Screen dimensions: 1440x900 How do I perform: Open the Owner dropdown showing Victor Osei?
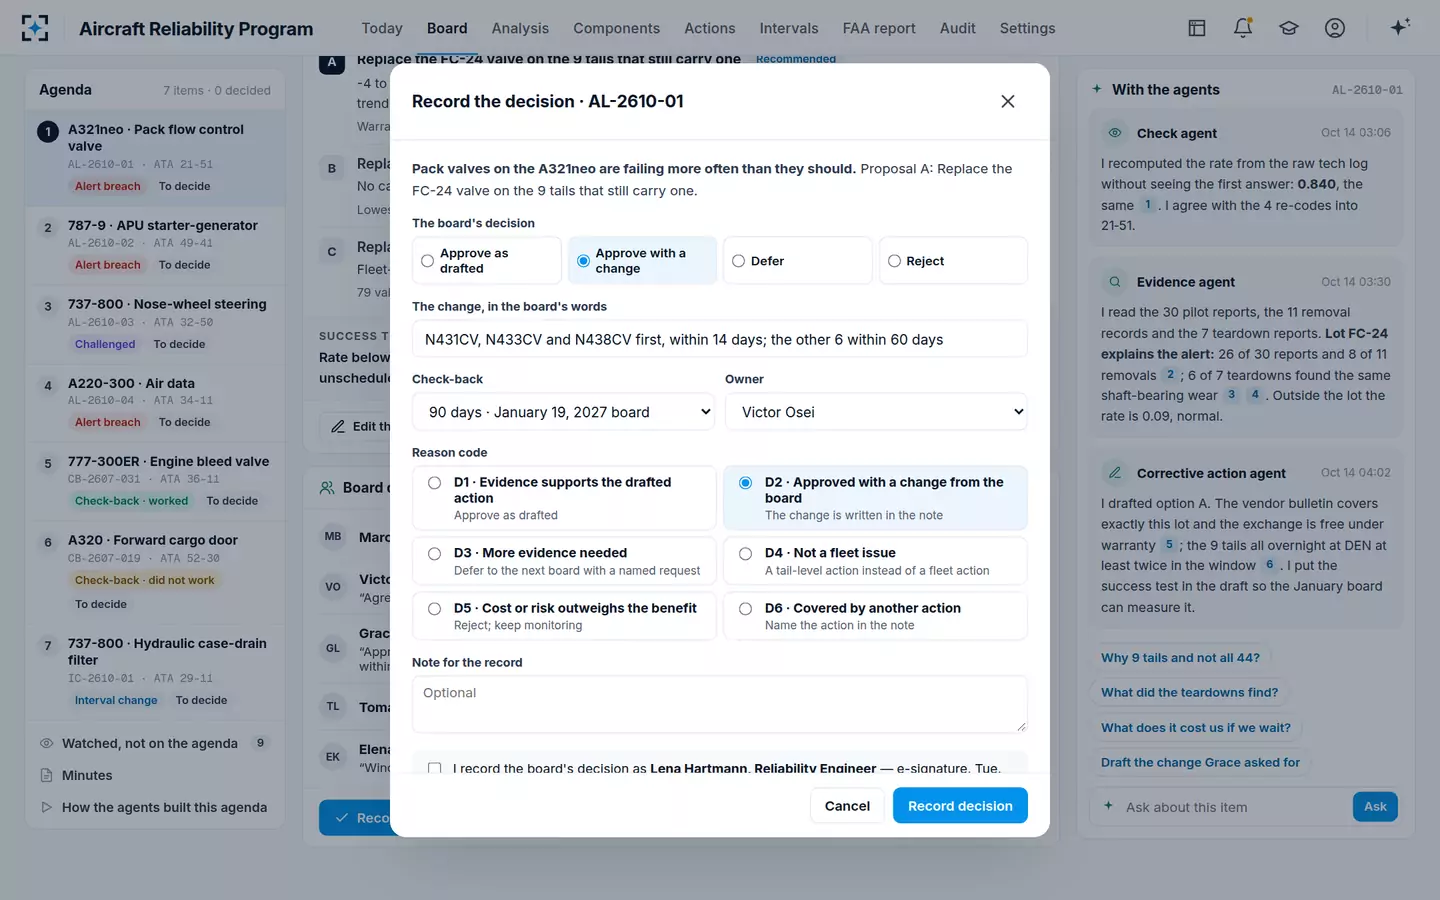(x=876, y=412)
